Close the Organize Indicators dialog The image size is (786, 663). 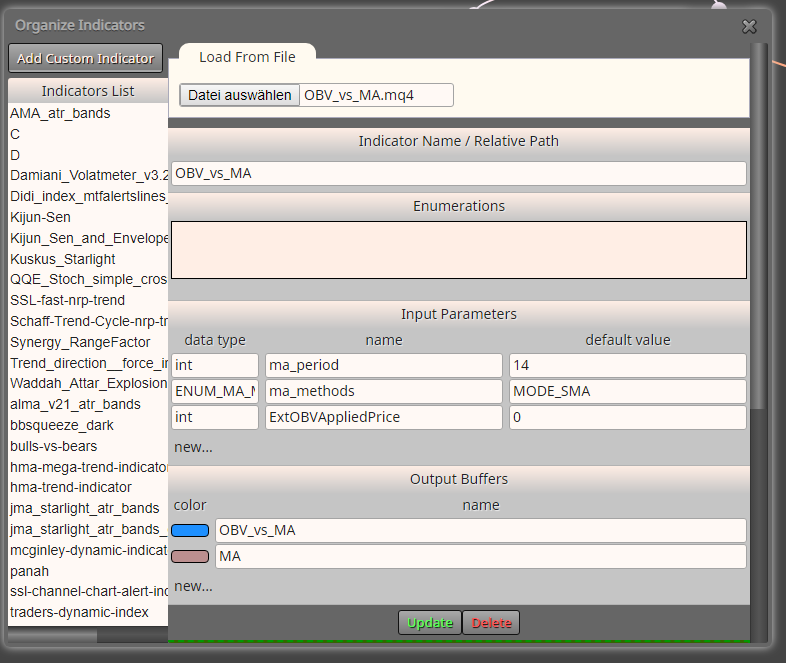click(x=749, y=26)
